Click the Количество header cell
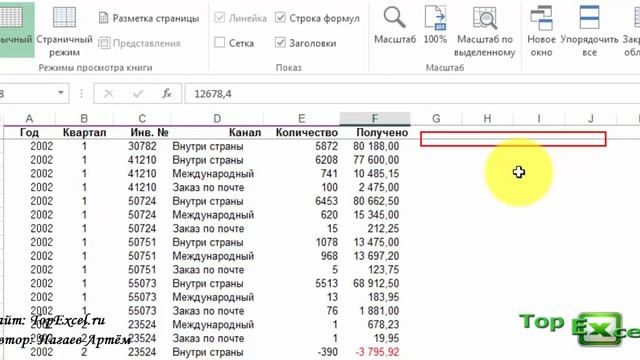640x360 pixels. coord(302,133)
